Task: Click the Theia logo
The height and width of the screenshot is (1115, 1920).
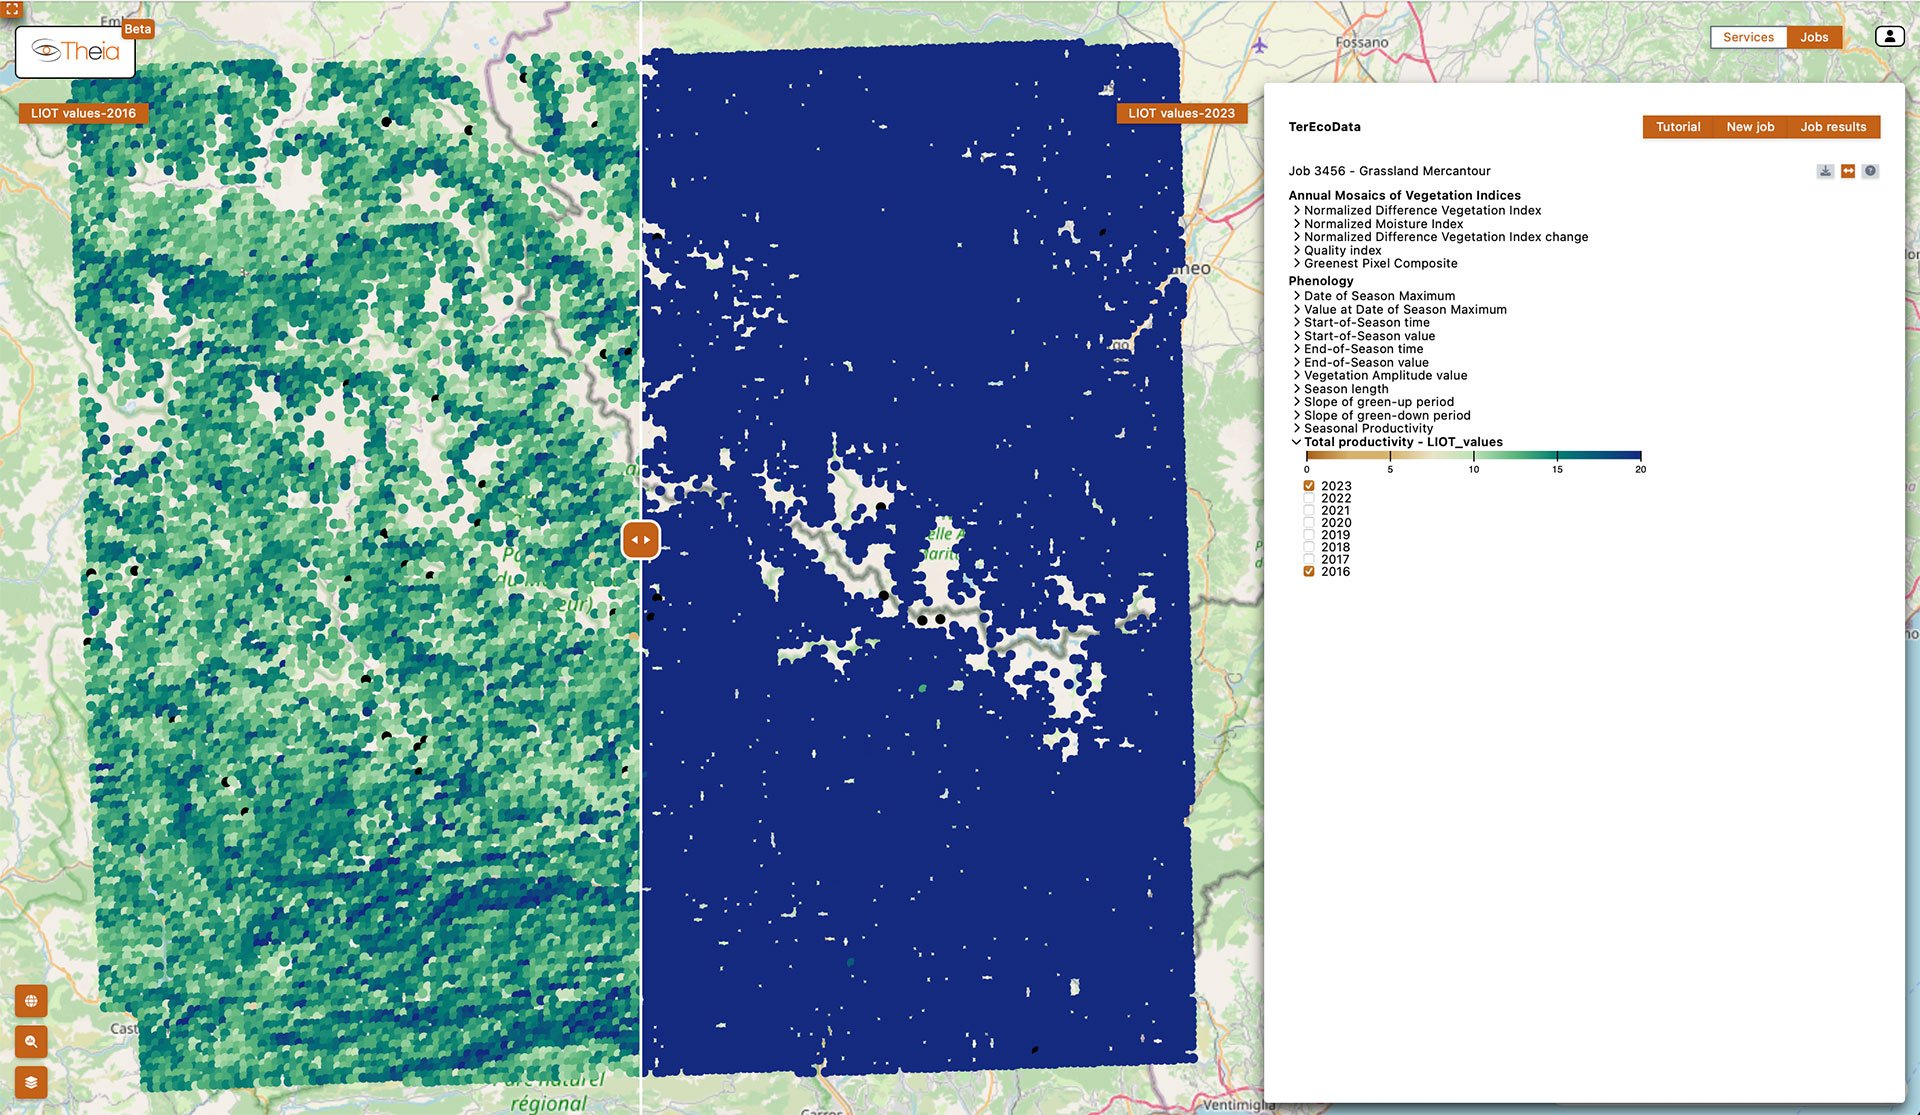Action: click(x=76, y=52)
